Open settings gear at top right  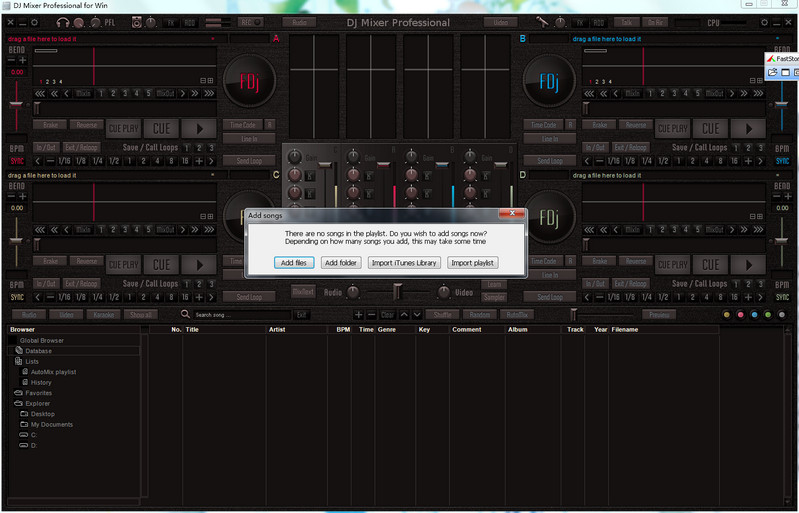764,22
